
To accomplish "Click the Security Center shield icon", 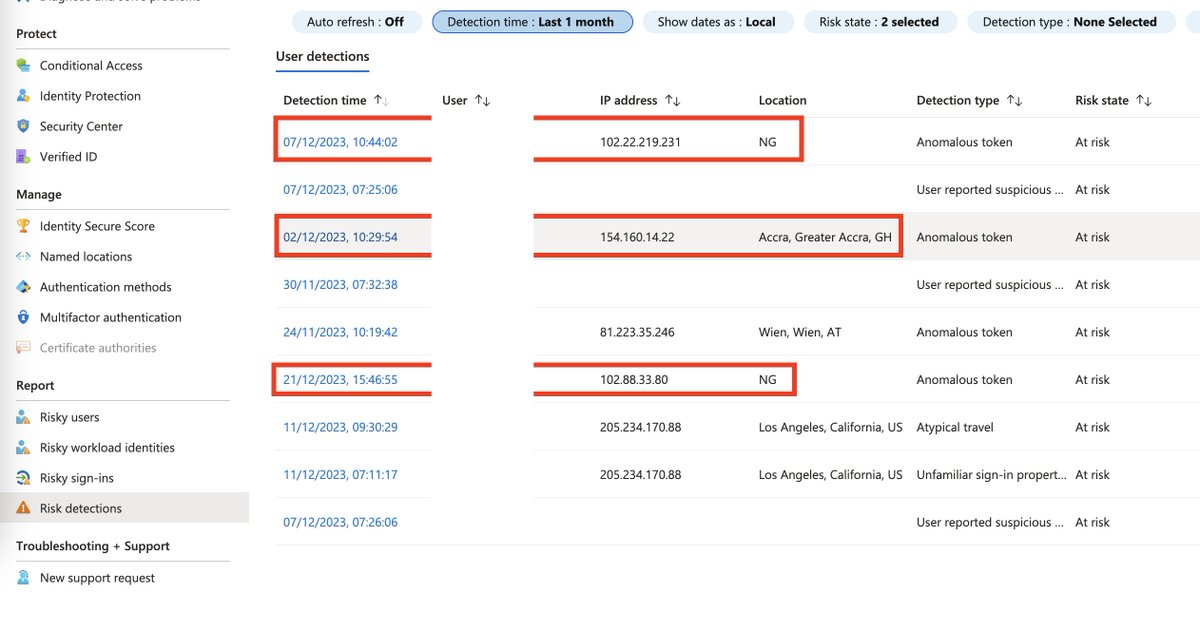I will 24,126.
